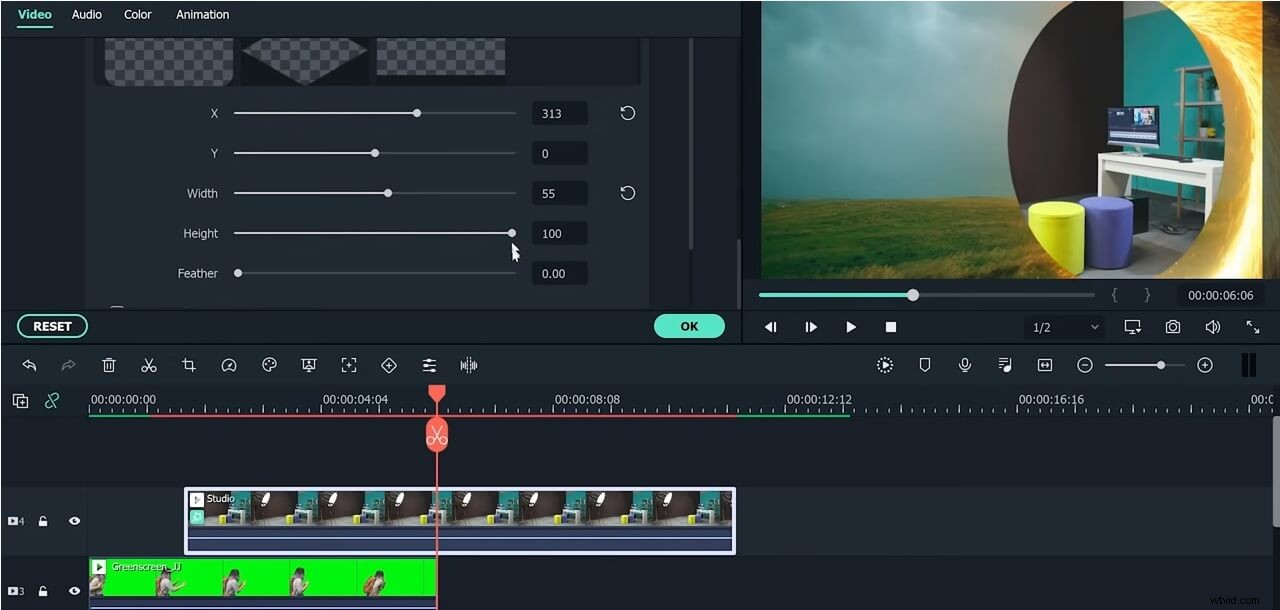
Task: Switch to the Audio tab
Action: [86, 14]
